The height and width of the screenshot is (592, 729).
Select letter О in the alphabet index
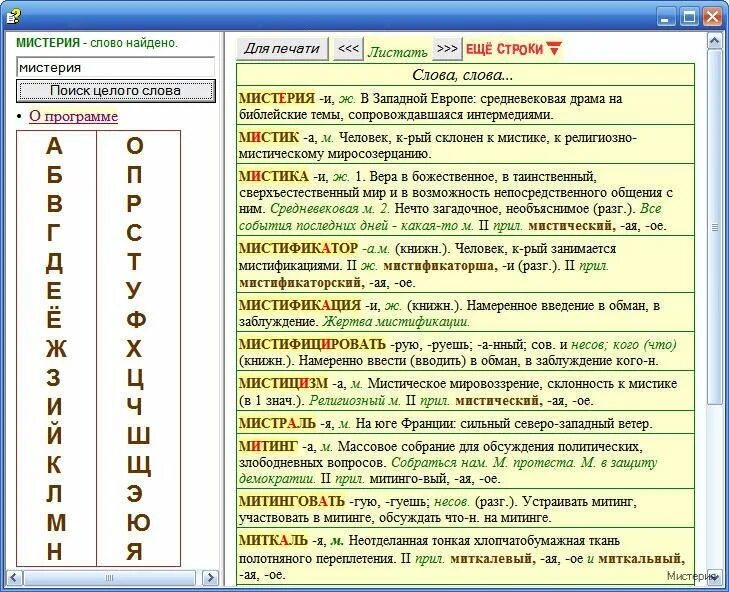tap(135, 146)
